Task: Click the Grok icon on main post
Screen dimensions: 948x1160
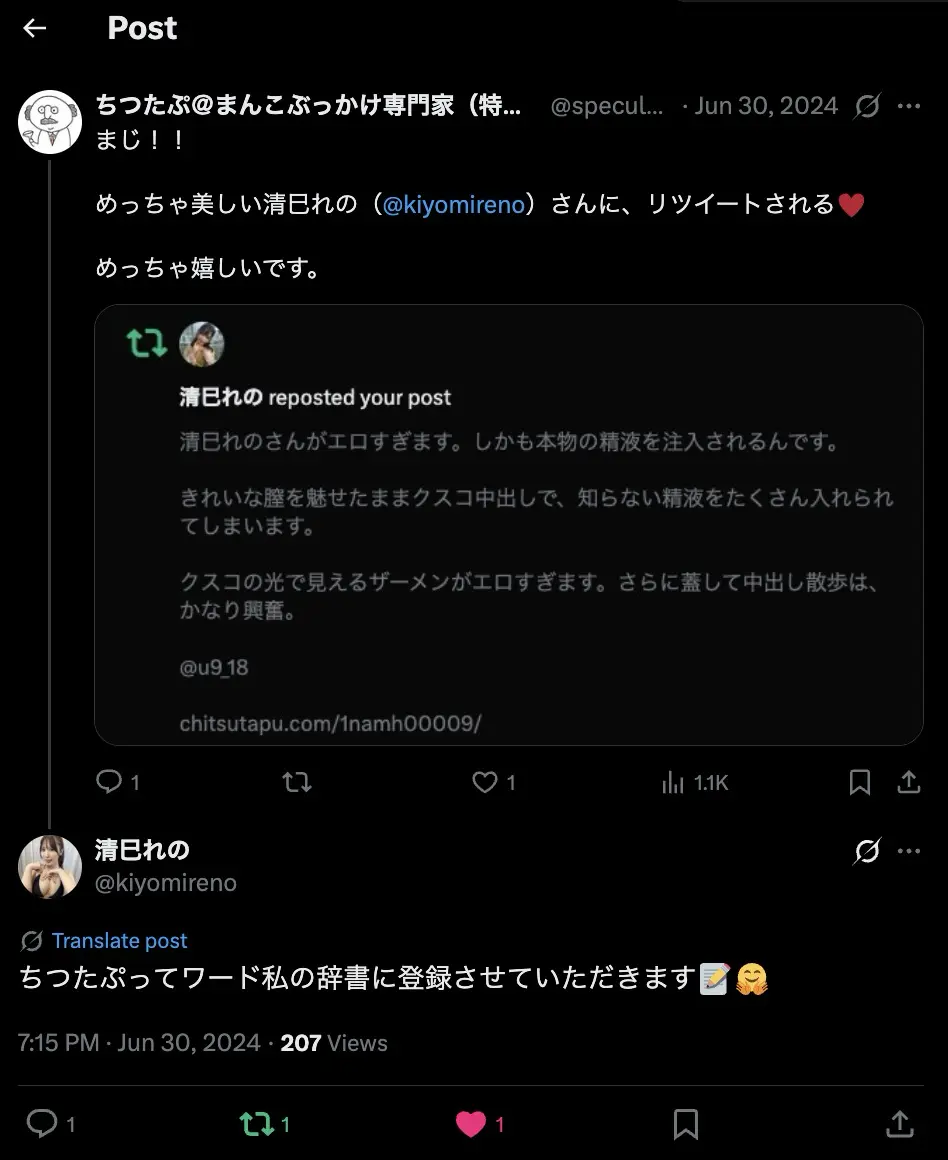Action: (x=867, y=851)
